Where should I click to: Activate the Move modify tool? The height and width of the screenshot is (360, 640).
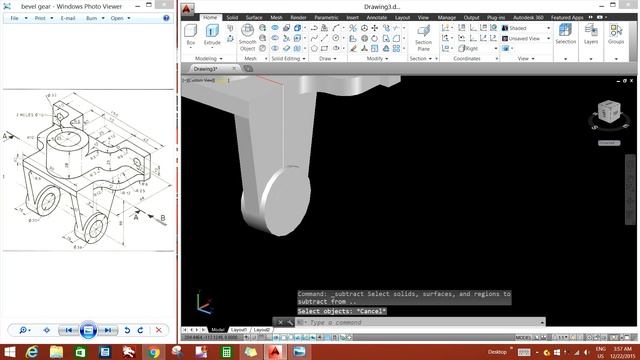(x=374, y=28)
